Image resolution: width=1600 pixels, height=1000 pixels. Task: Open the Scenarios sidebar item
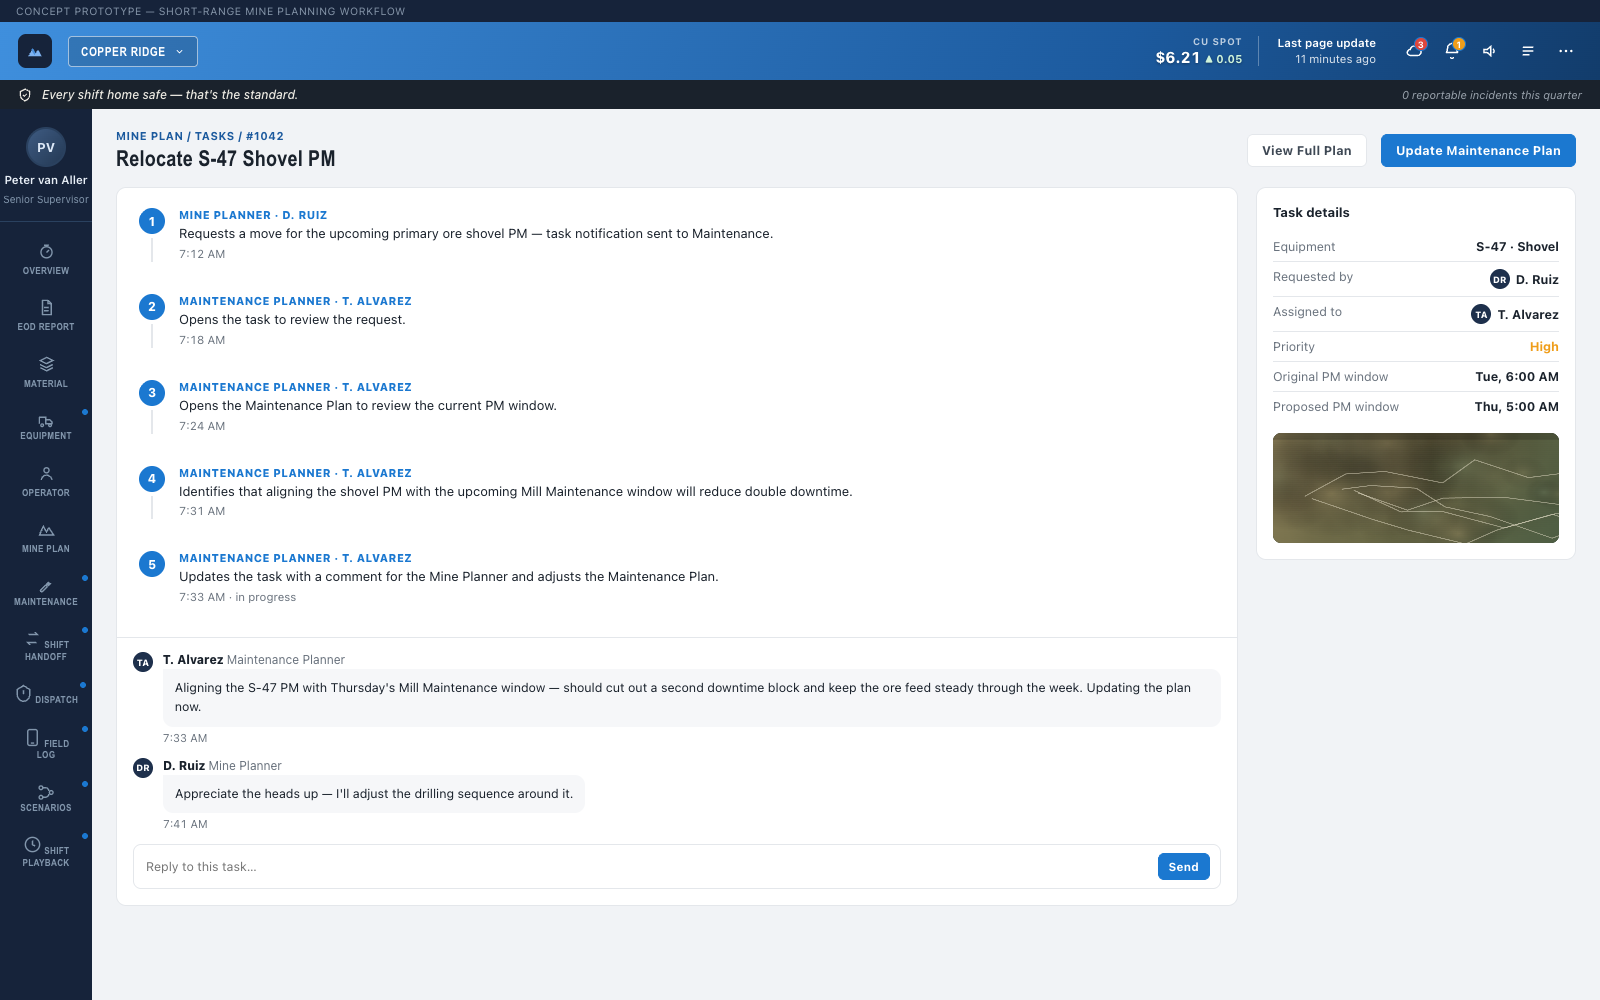(46, 798)
